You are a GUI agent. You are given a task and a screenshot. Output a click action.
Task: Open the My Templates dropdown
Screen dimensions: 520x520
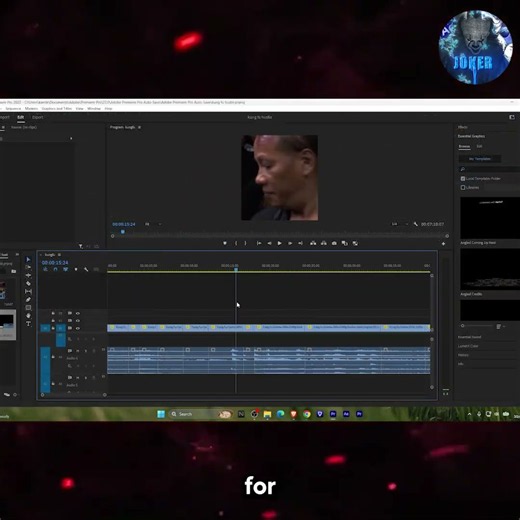pos(480,159)
